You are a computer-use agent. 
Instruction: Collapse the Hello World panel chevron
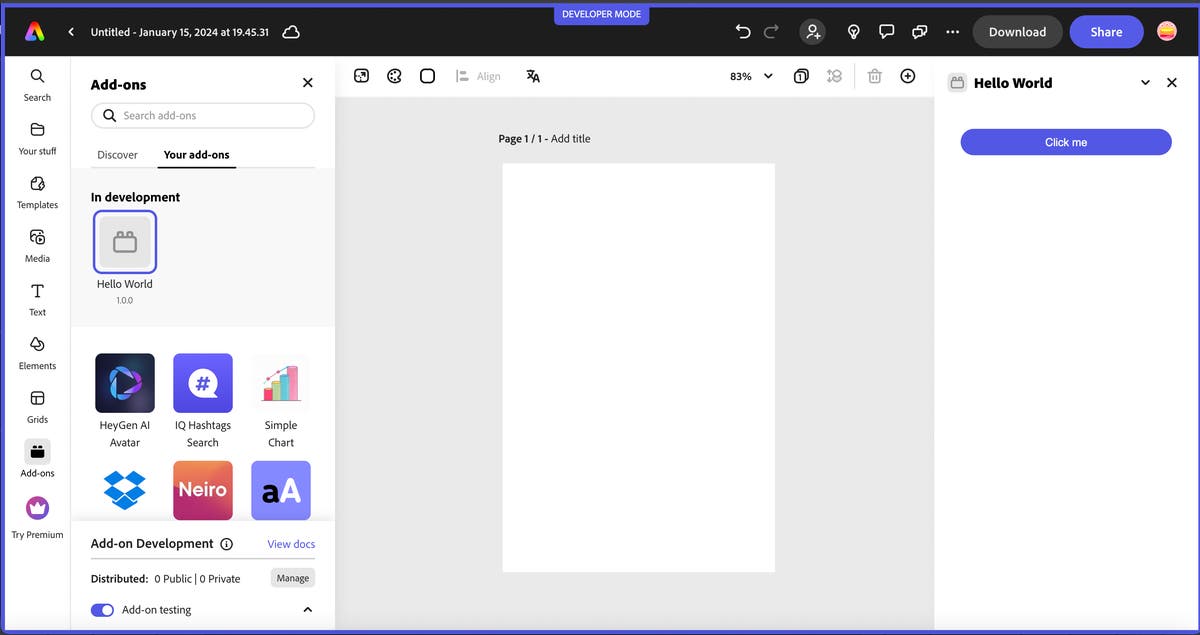[x=1145, y=83]
